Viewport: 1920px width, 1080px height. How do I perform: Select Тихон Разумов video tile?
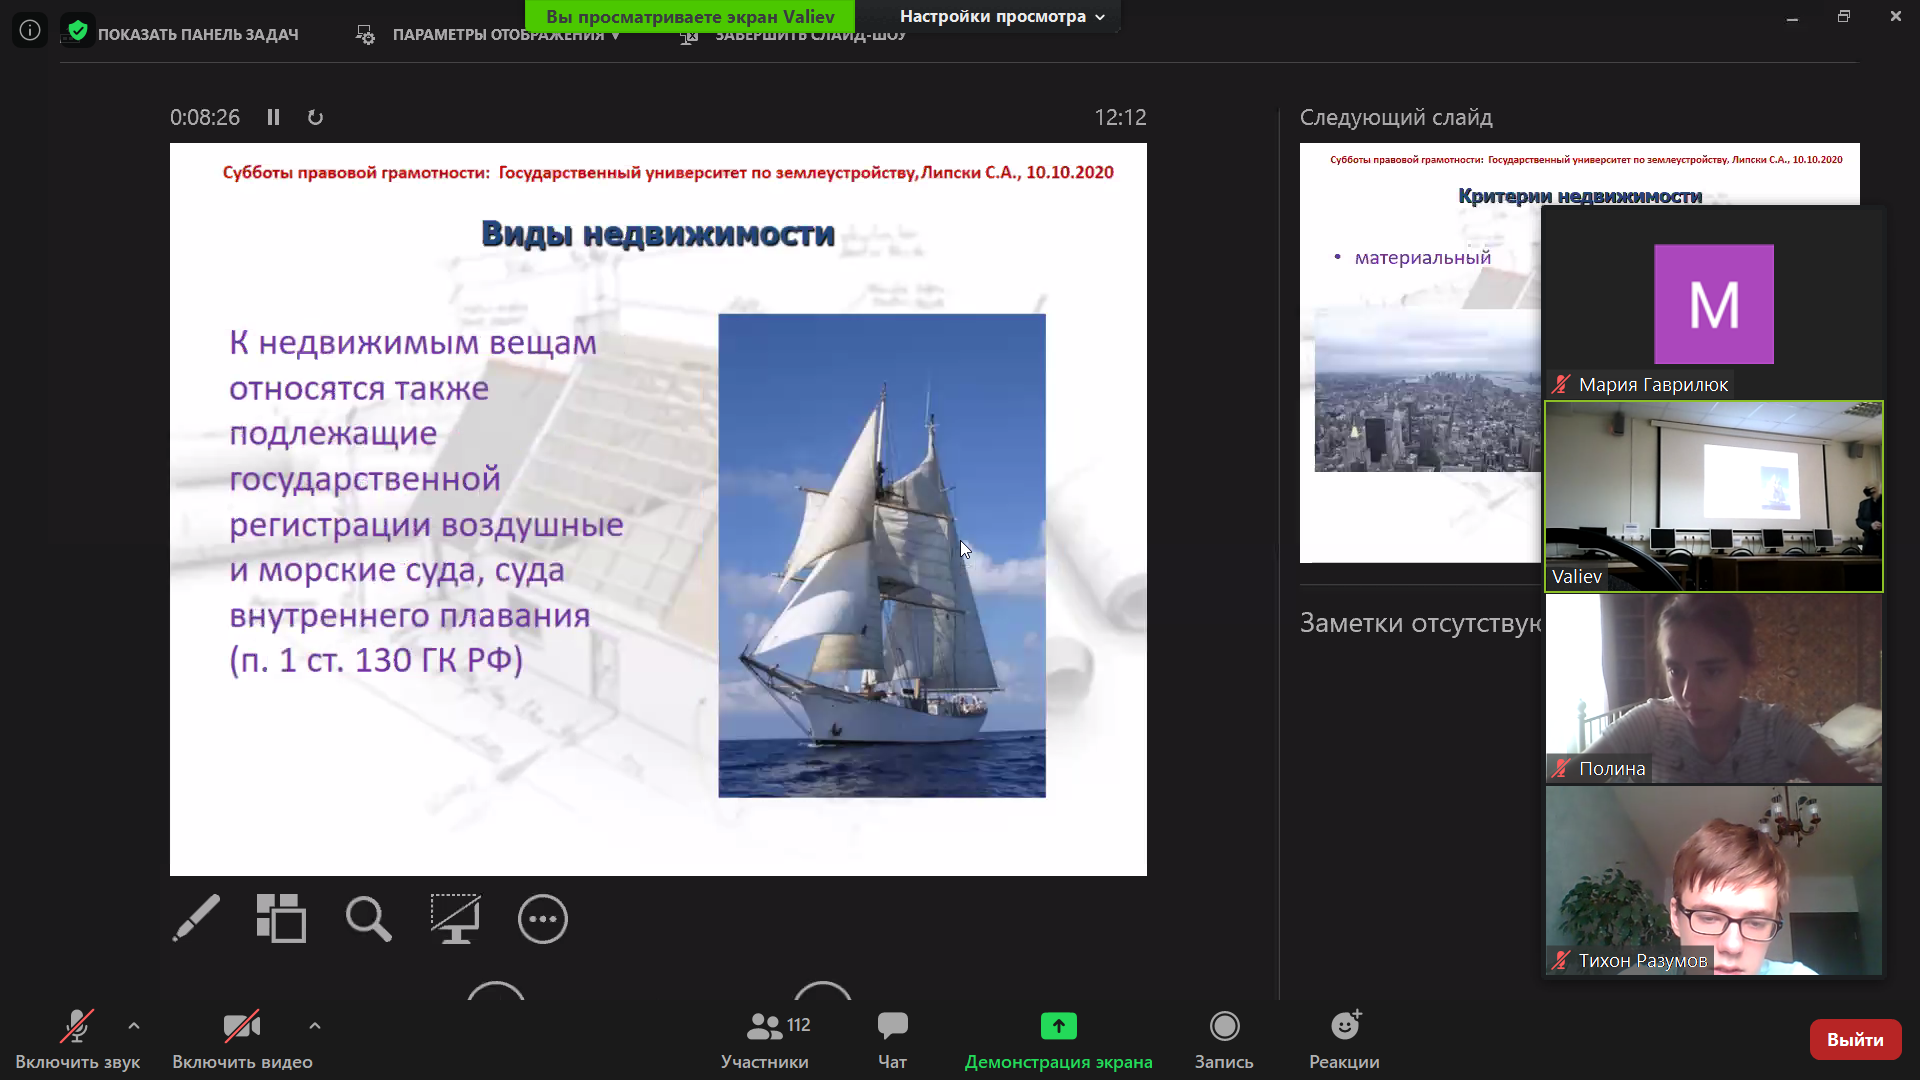(1713, 880)
